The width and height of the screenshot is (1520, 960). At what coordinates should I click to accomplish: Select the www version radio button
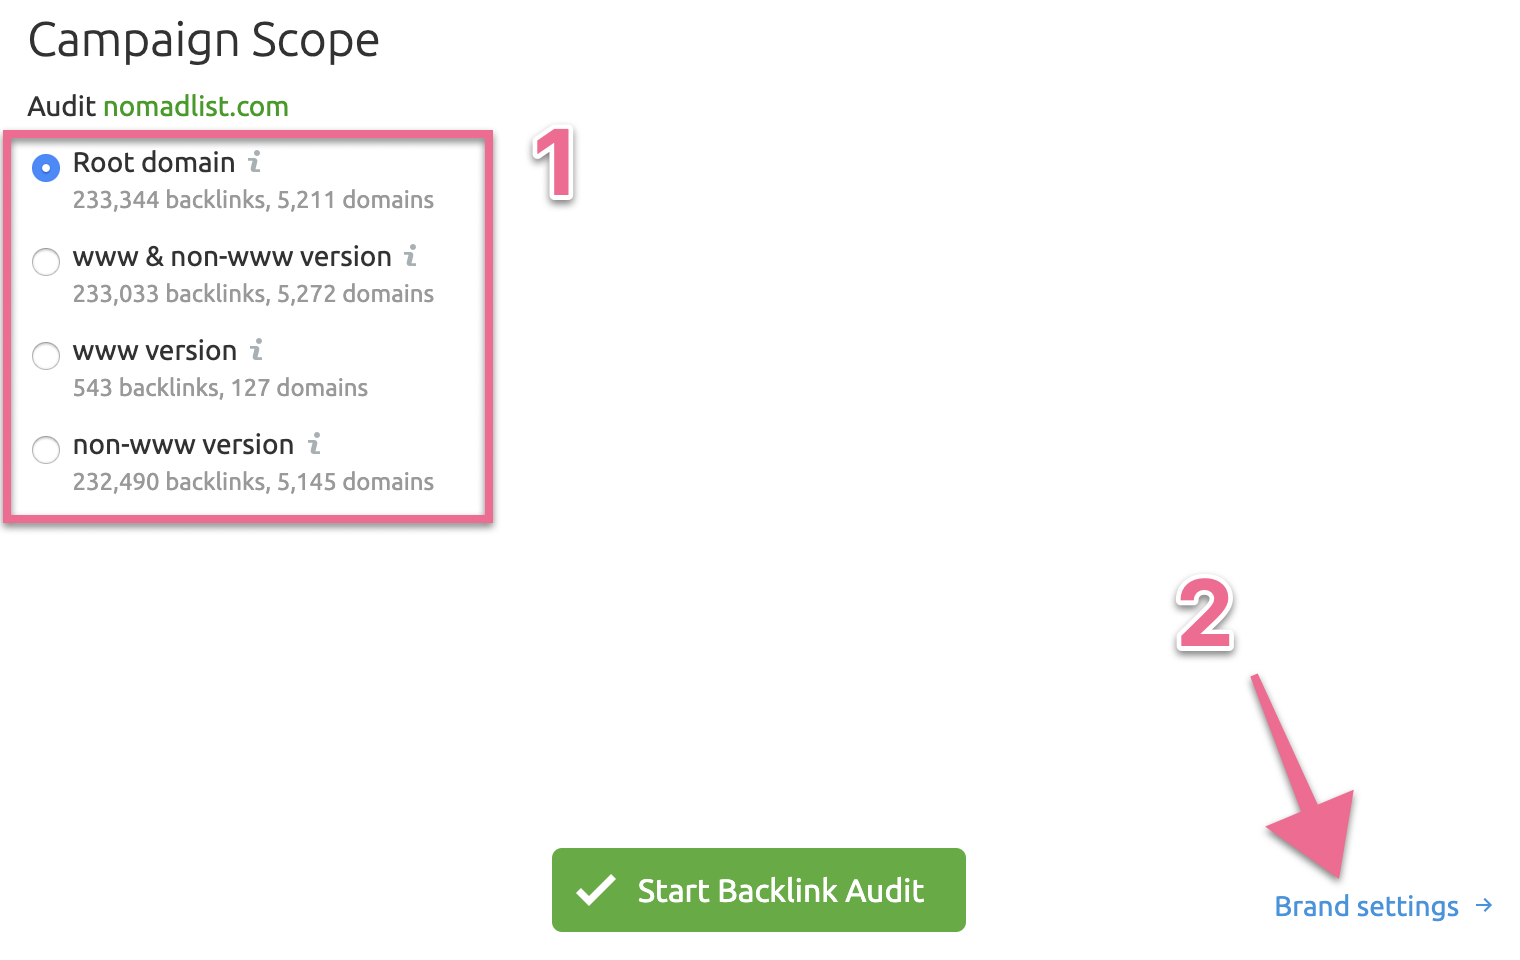[46, 356]
